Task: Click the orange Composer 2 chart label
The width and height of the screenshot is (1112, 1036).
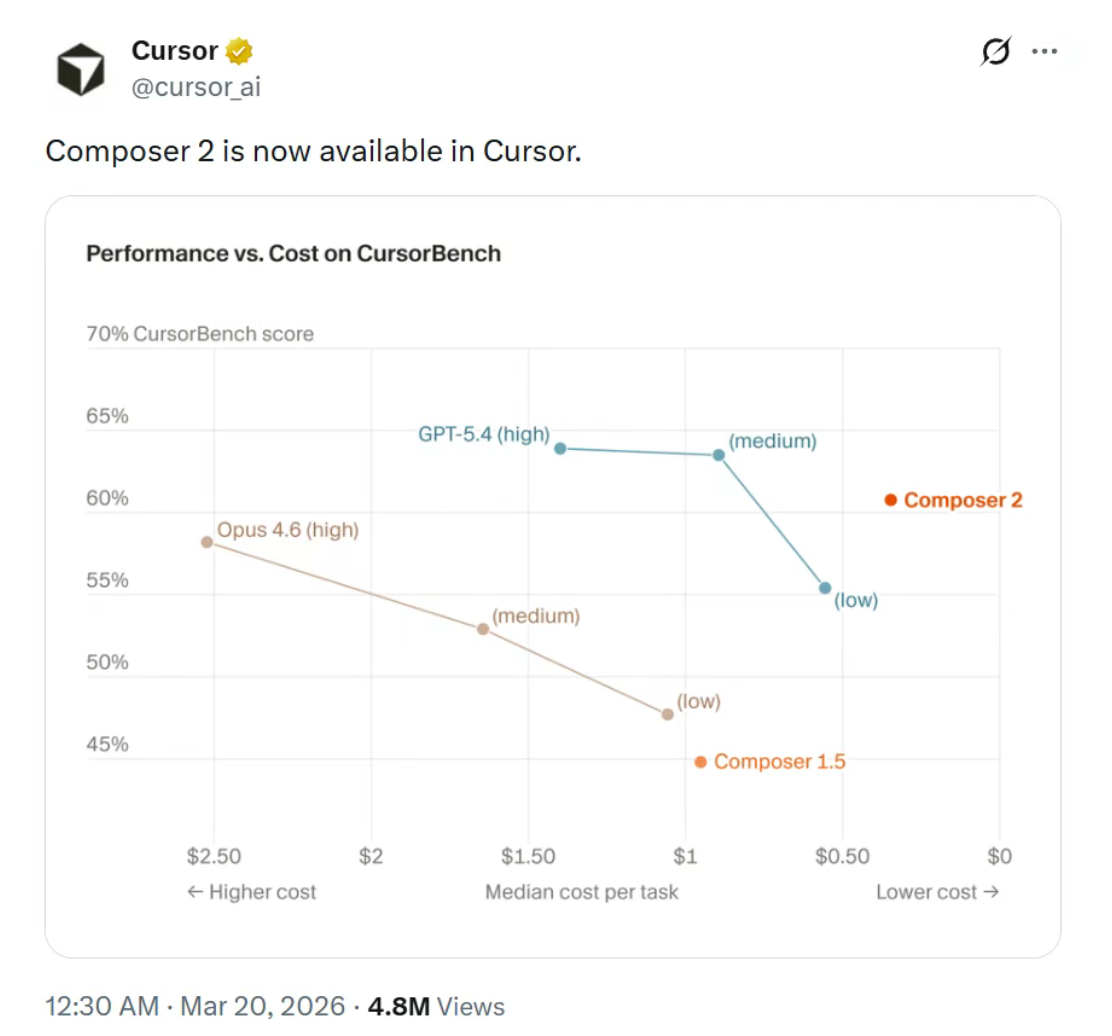Action: [x=963, y=500]
